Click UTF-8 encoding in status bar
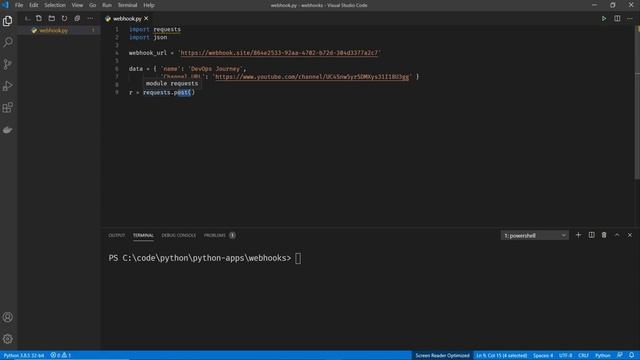The width and height of the screenshot is (640, 360). click(565, 355)
